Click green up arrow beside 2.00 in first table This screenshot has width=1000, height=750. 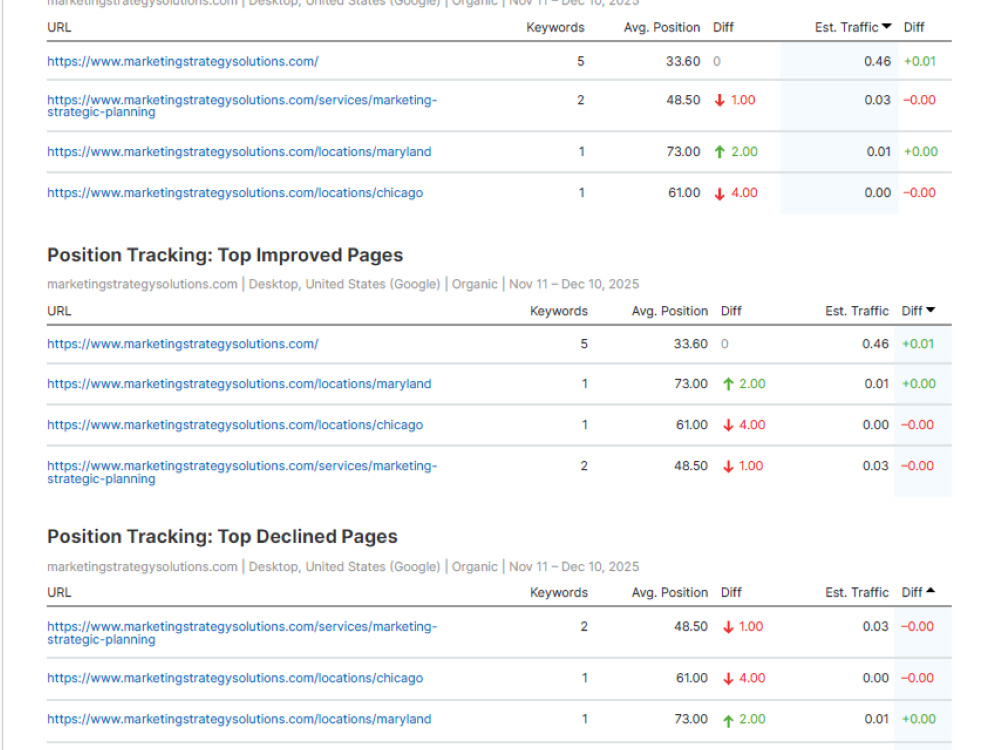[x=719, y=152]
